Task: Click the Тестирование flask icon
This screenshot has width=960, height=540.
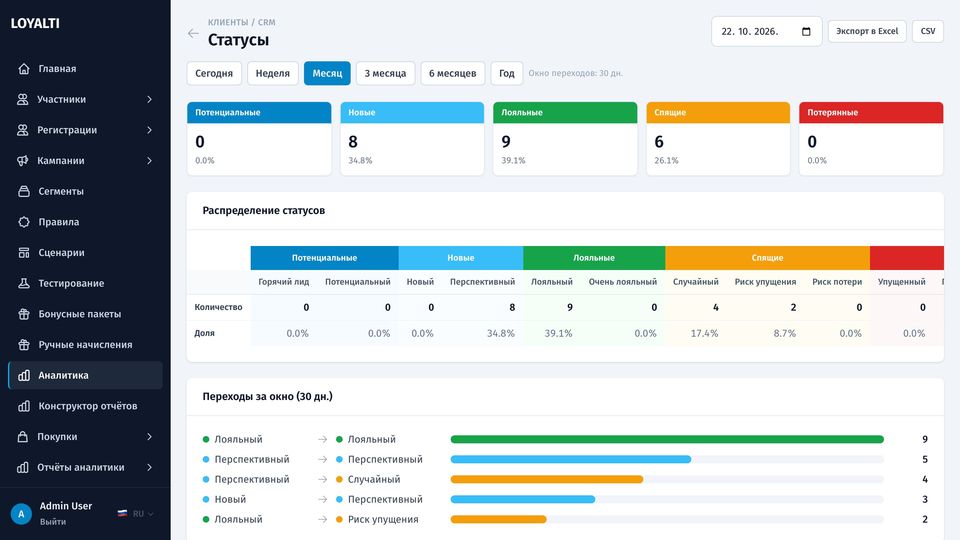Action: pyautogui.click(x=23, y=283)
